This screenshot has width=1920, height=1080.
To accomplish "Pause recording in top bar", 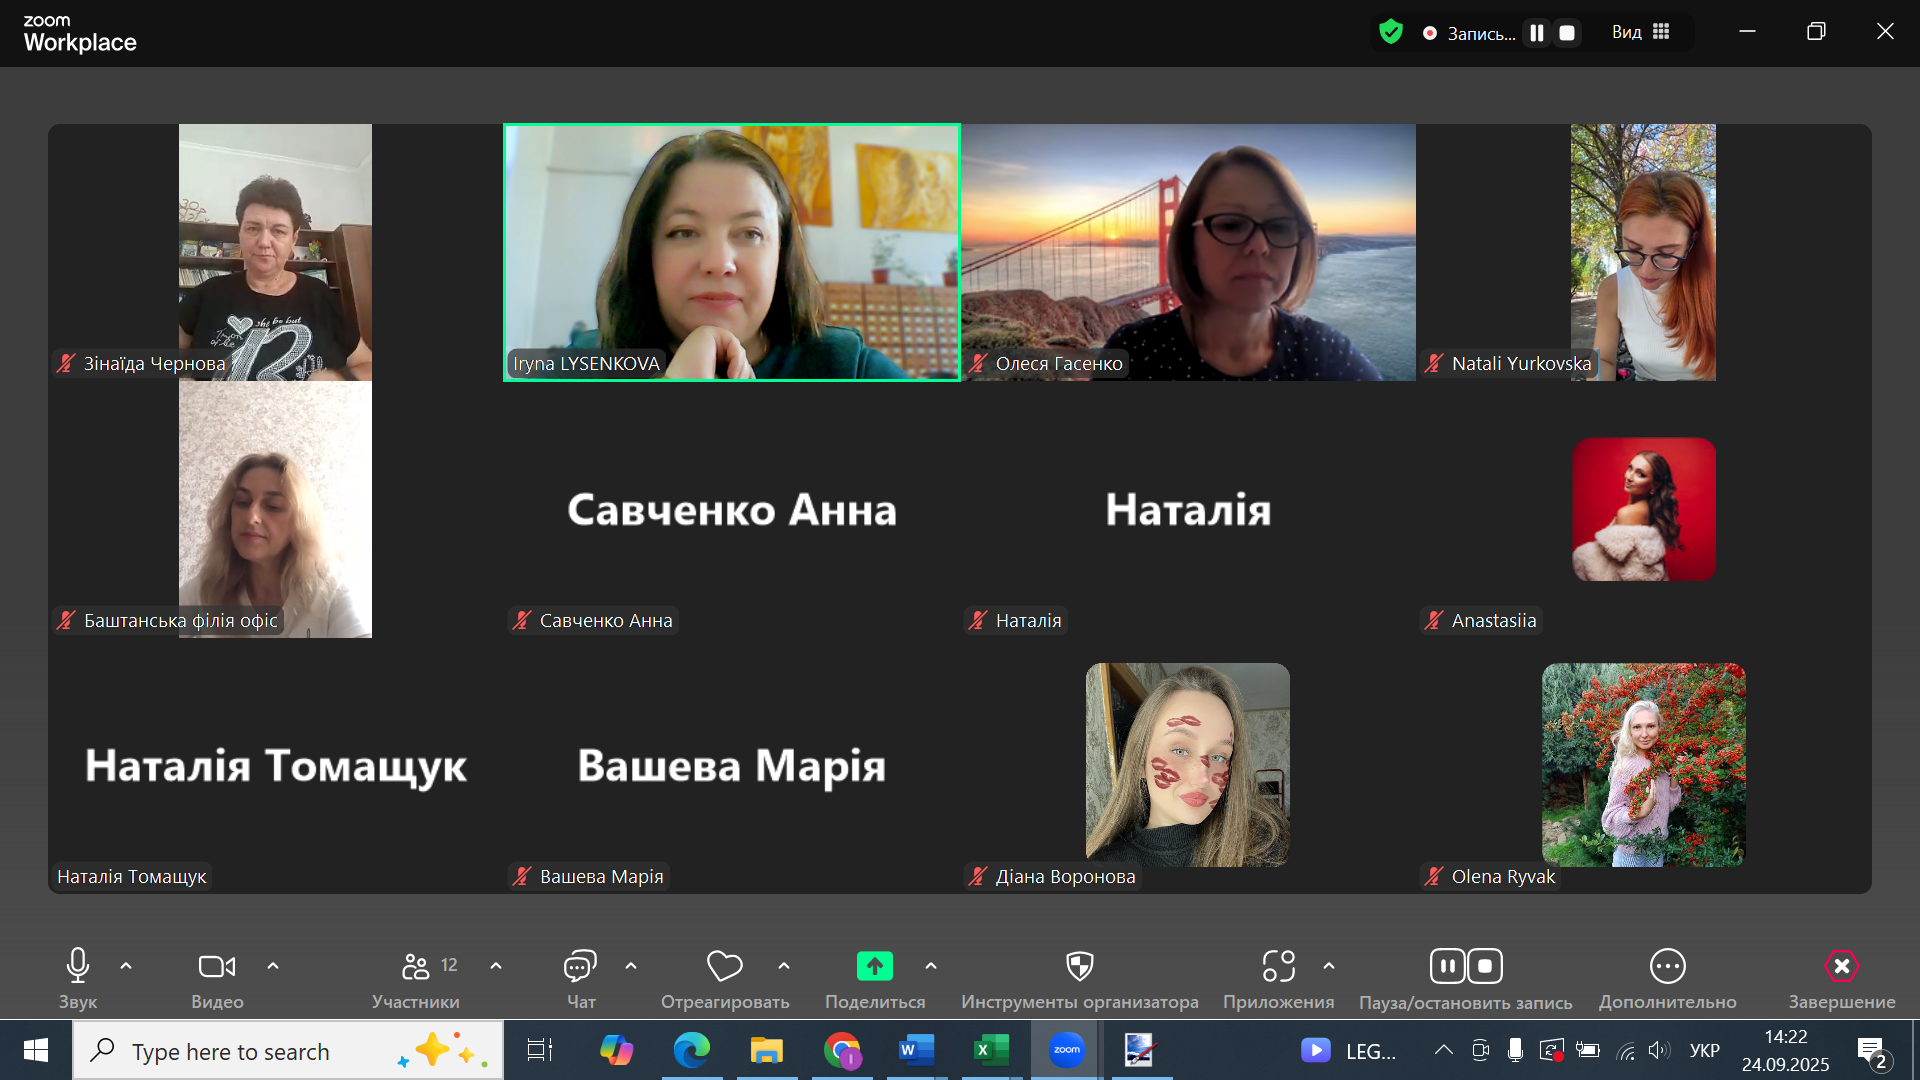I will point(1537,33).
